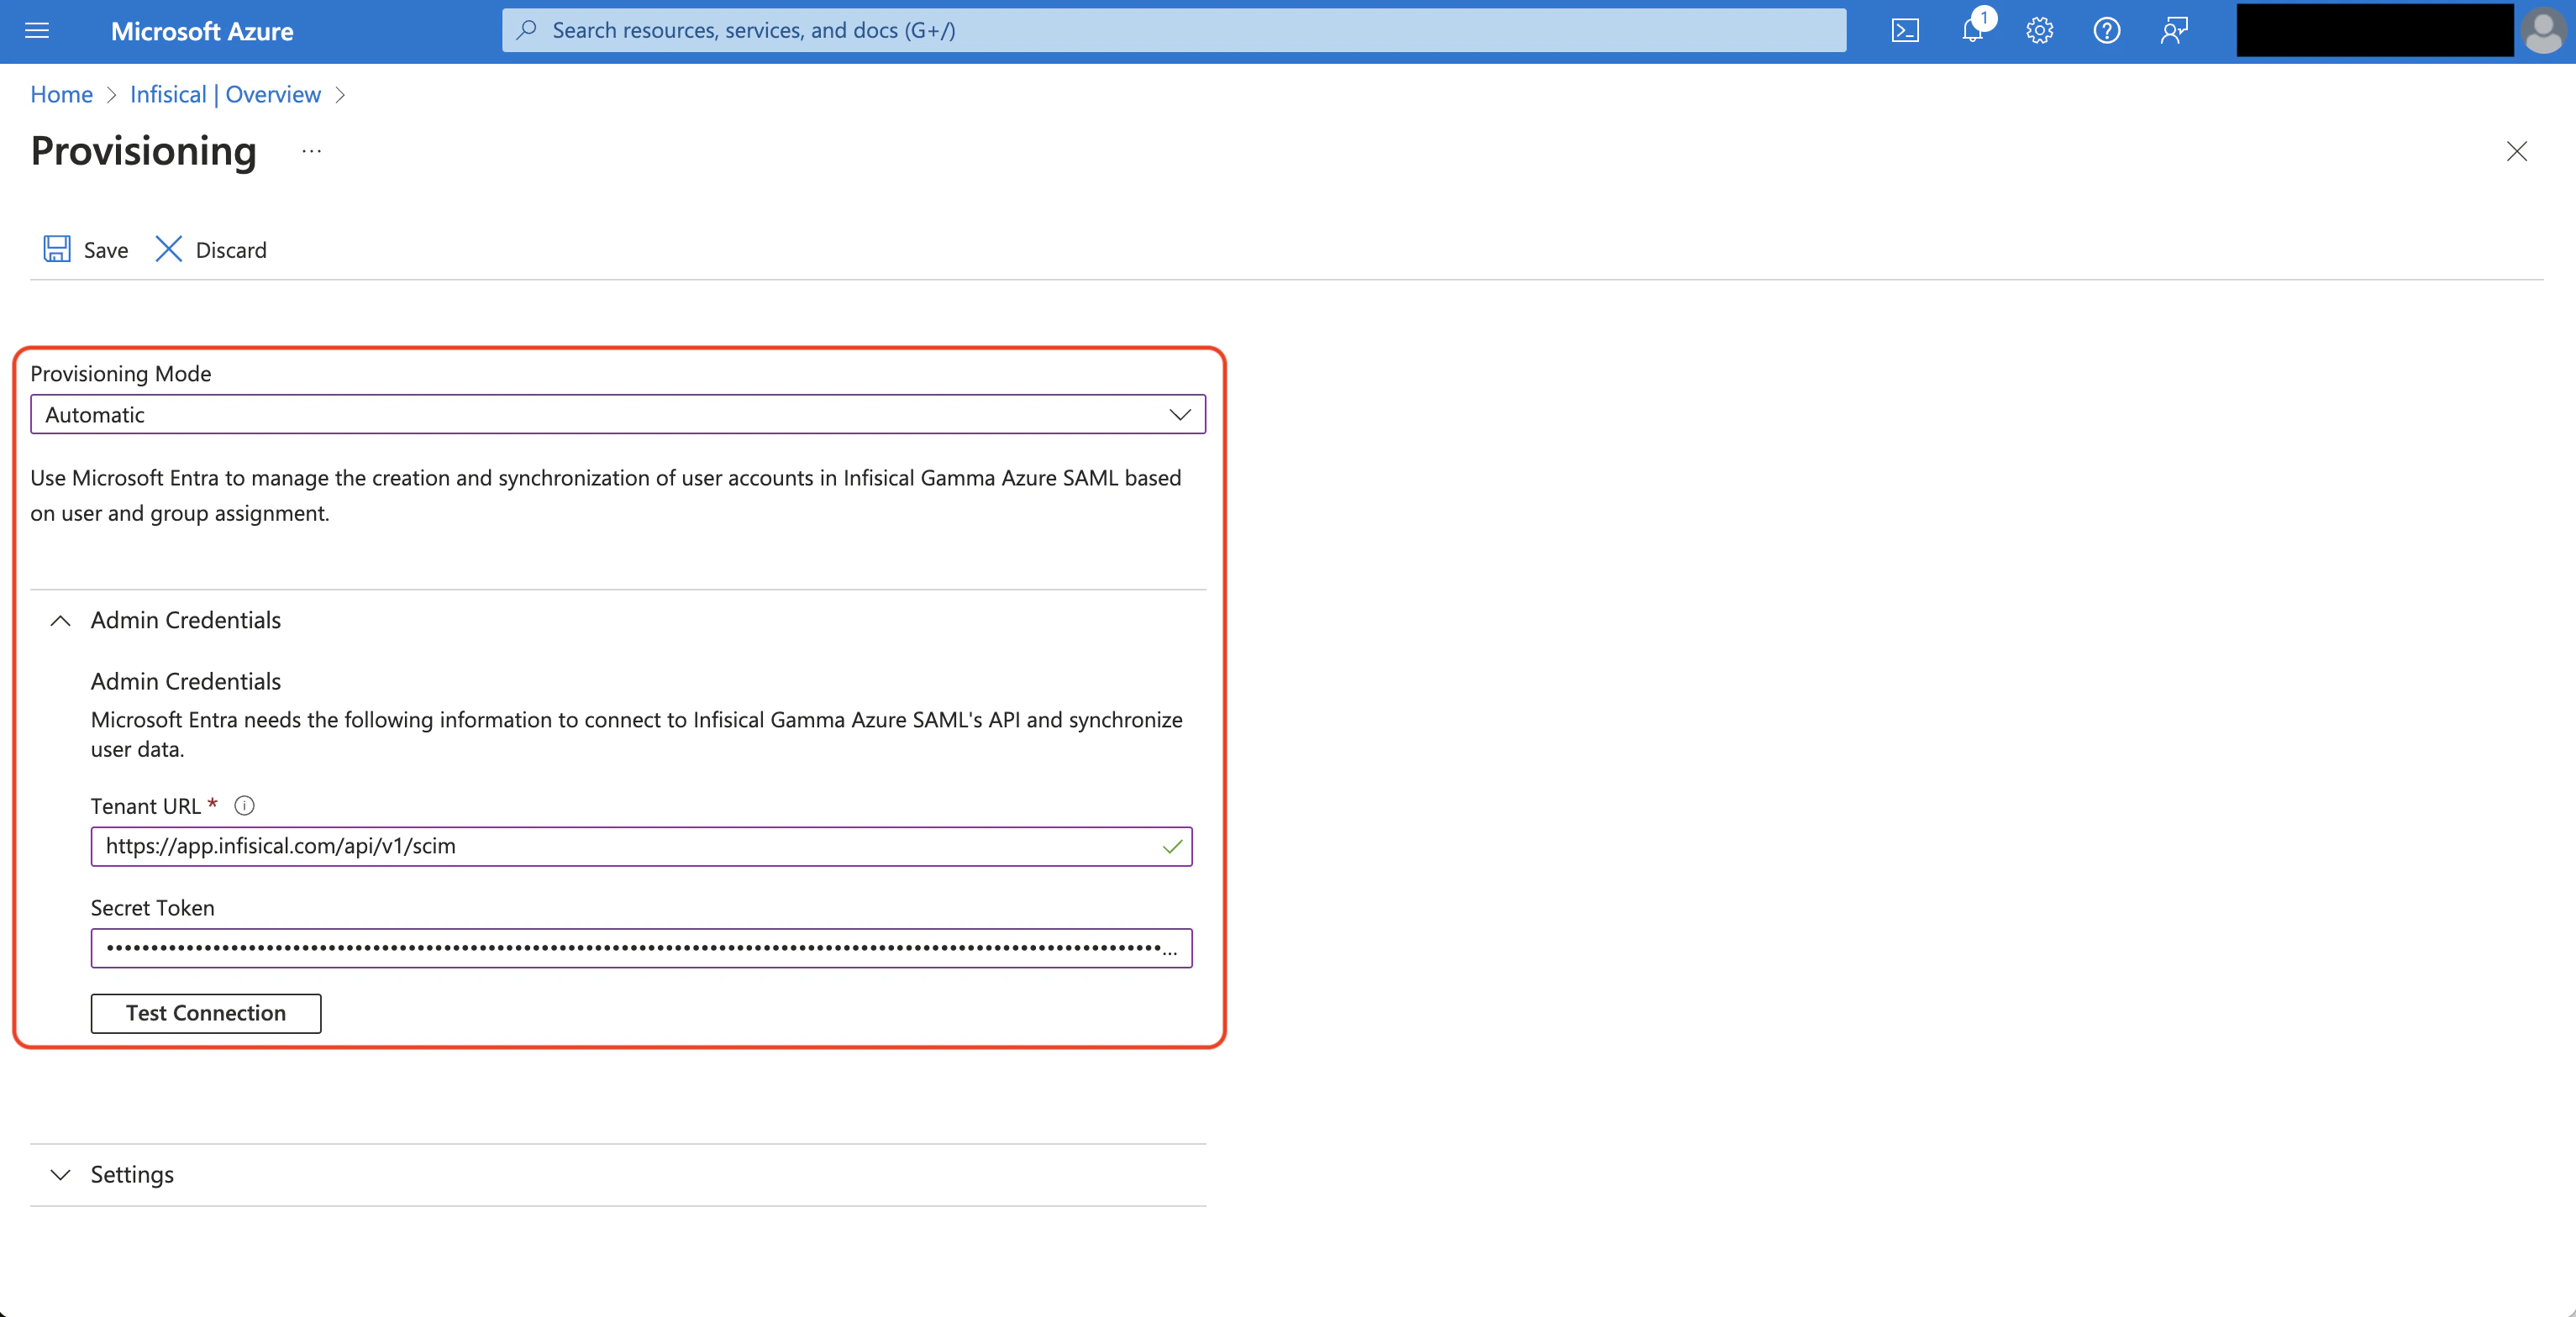Click the Microsoft Azure logo text

click(x=202, y=31)
